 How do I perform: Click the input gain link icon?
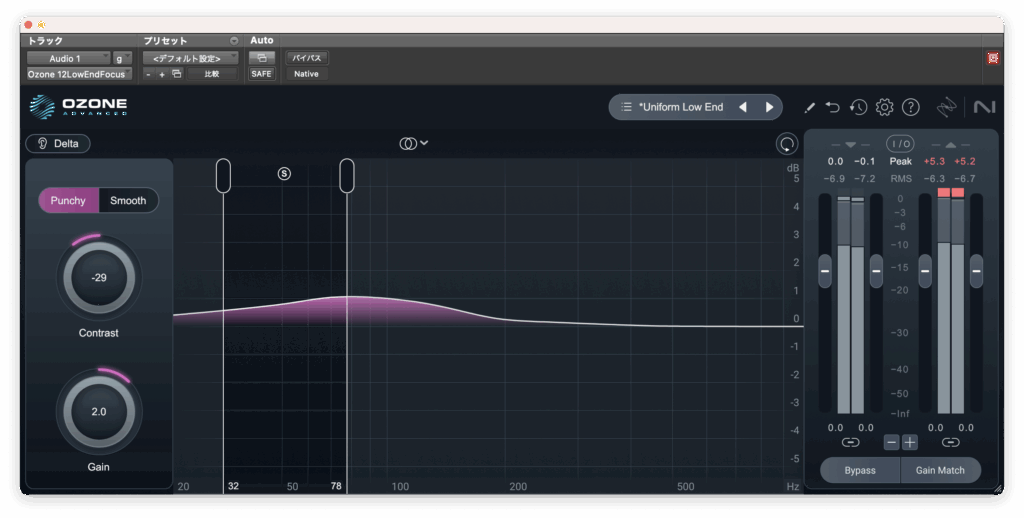point(850,442)
